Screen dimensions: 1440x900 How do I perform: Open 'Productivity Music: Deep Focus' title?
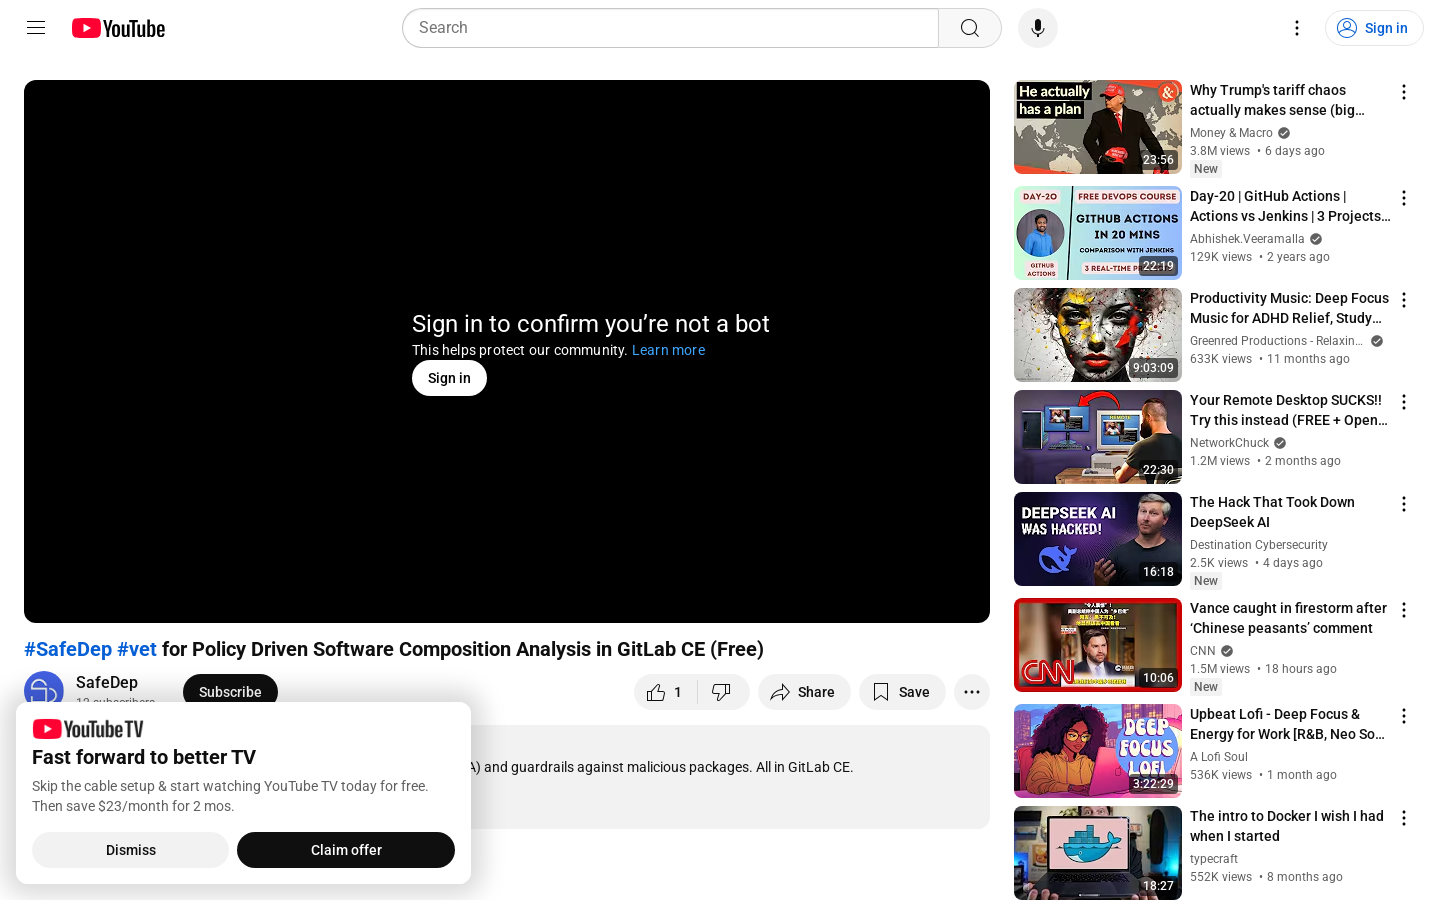(1289, 308)
